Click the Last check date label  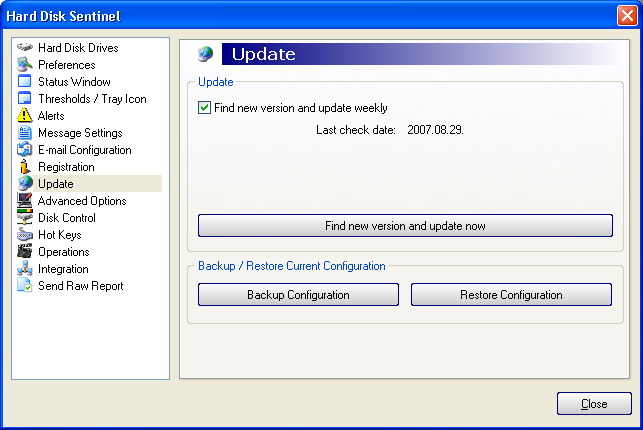[356, 130]
